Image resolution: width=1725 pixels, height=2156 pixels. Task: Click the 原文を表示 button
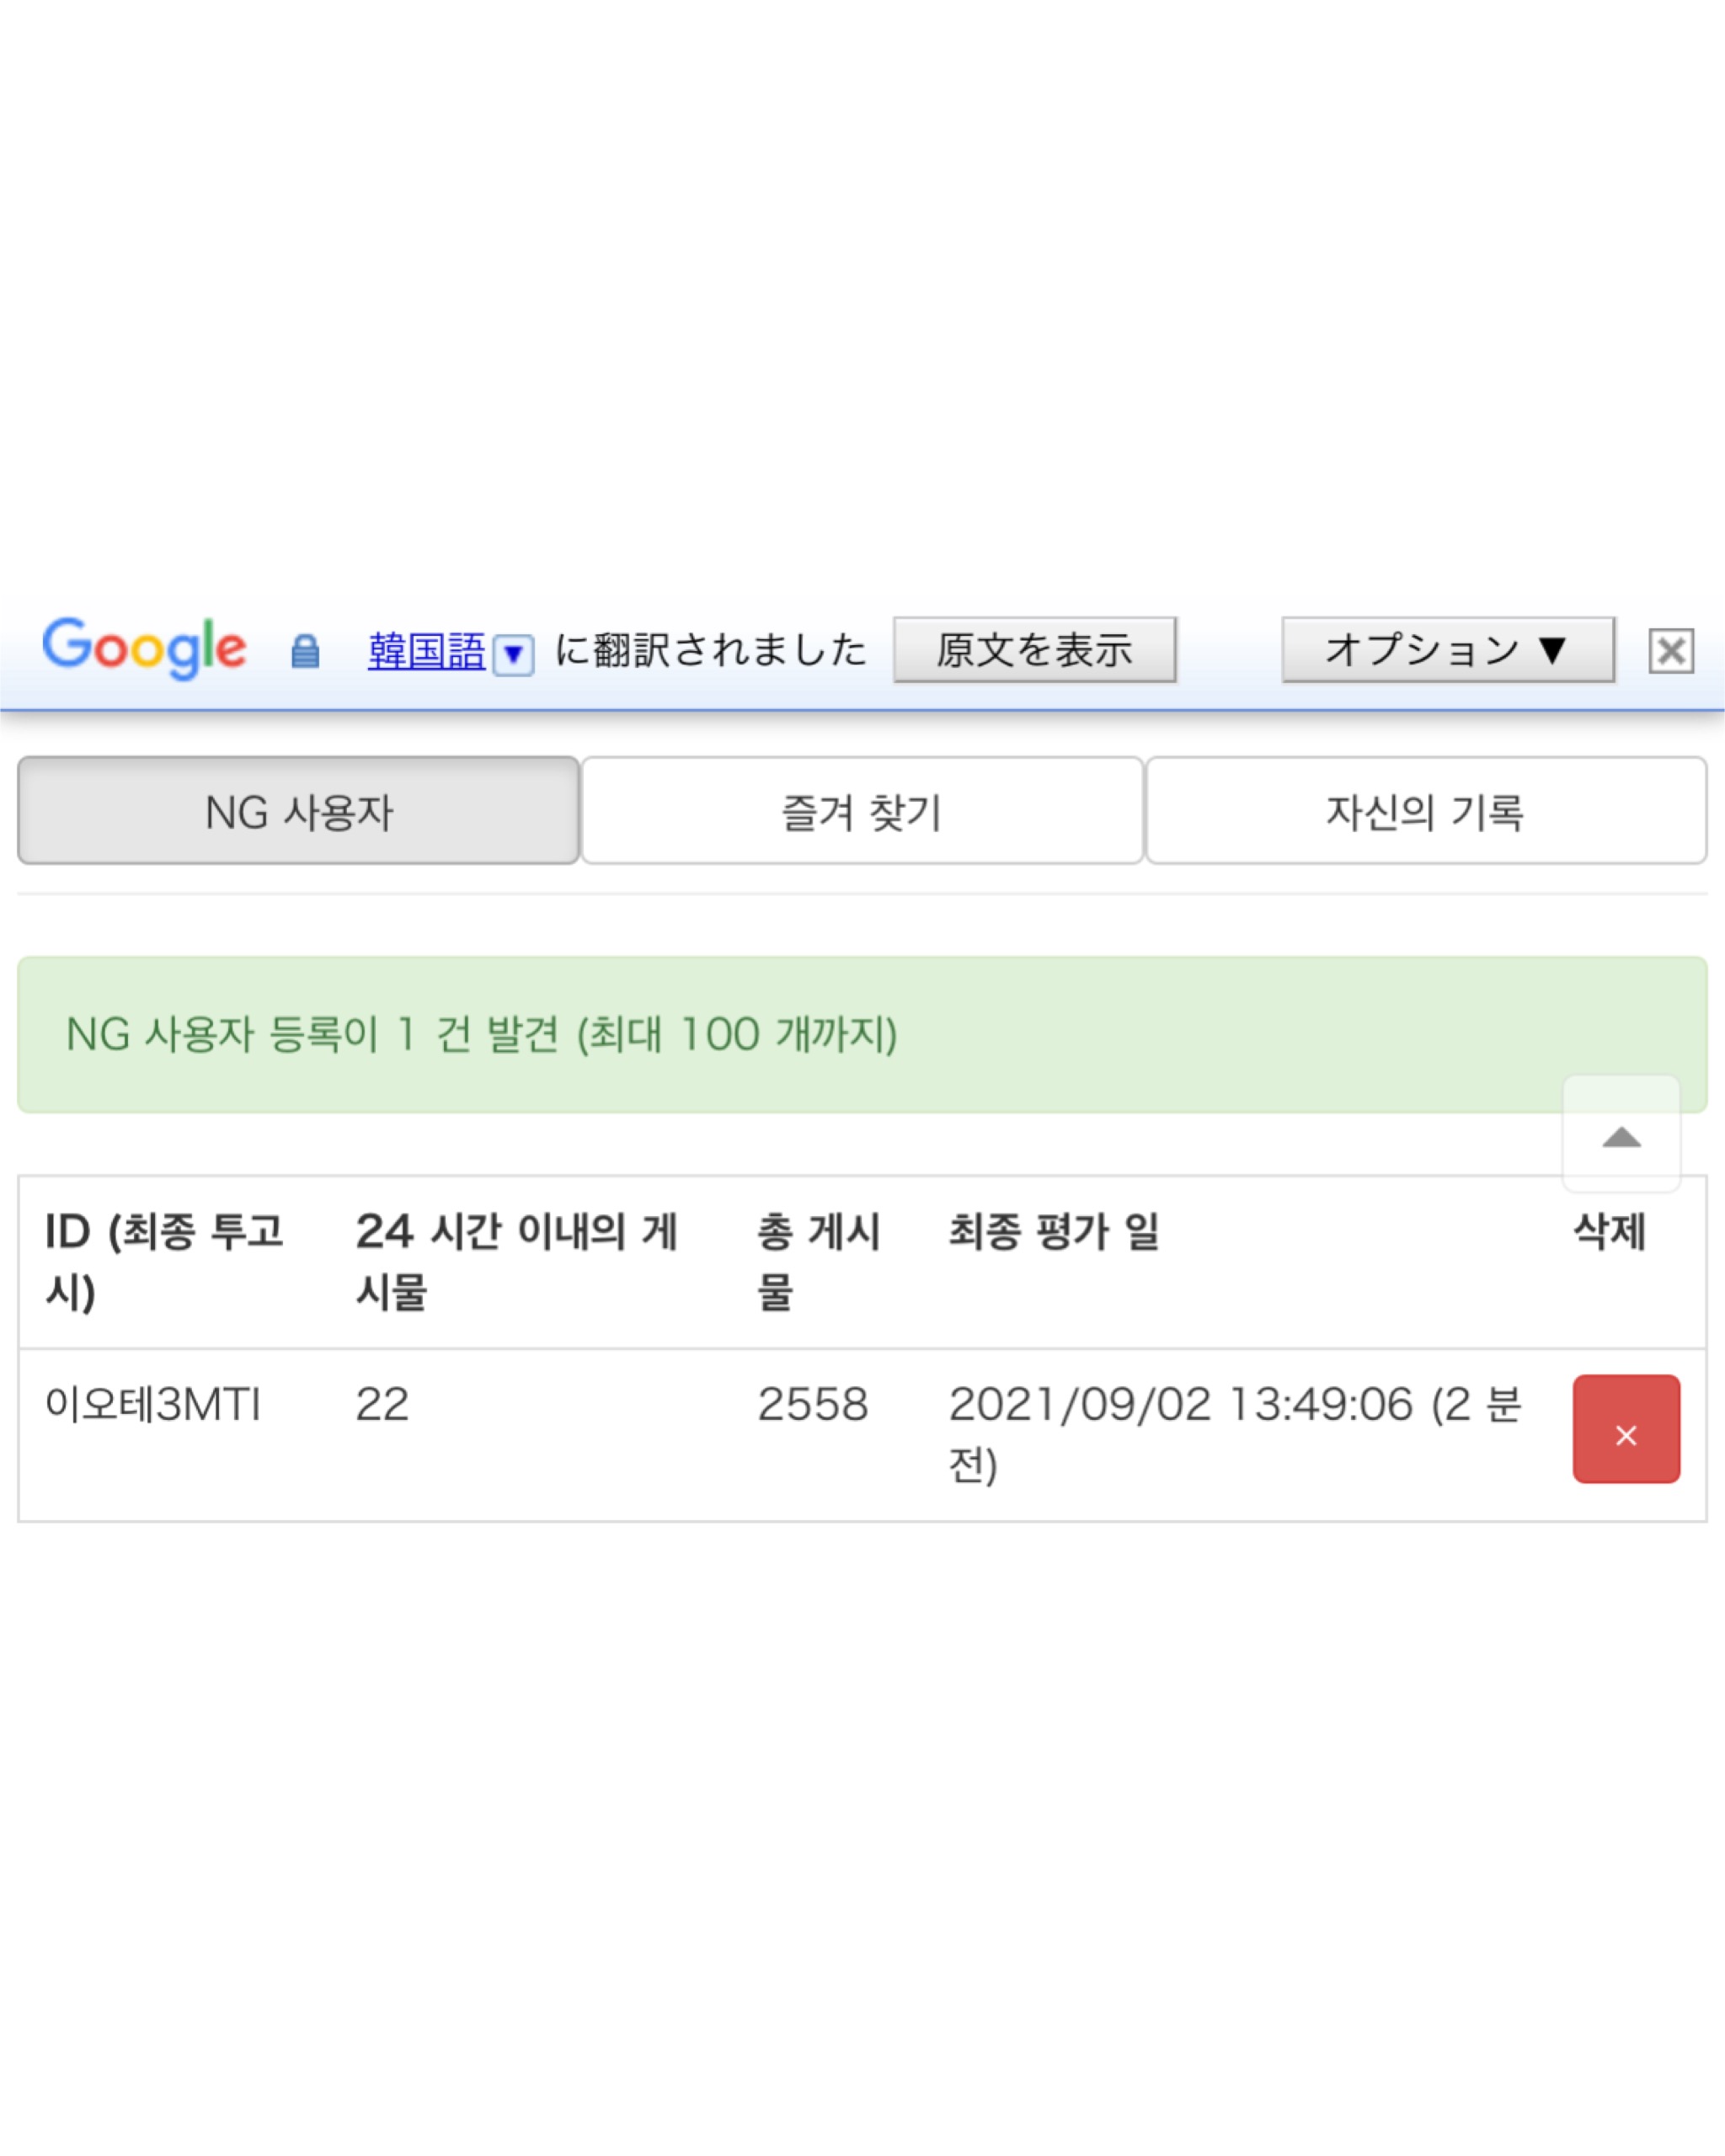[x=1034, y=650]
